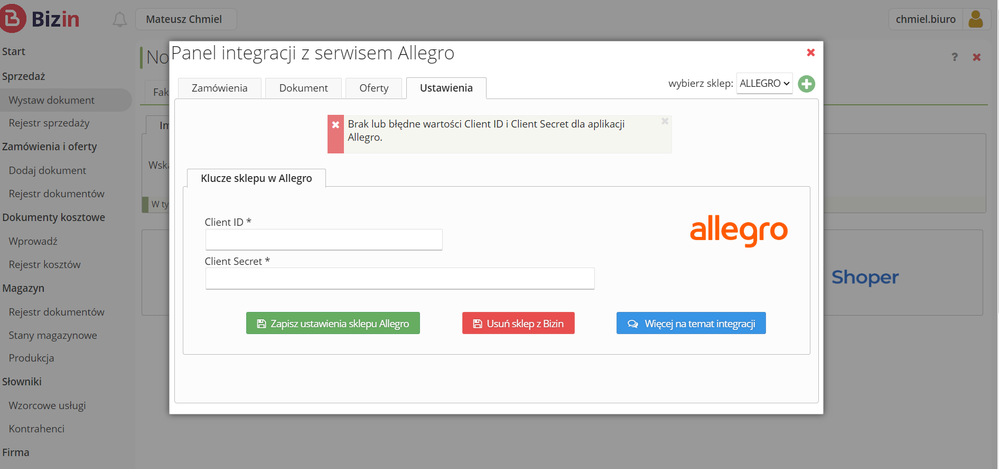Open the Słowniki sidebar section
This screenshot has width=999, height=469.
tap(22, 382)
